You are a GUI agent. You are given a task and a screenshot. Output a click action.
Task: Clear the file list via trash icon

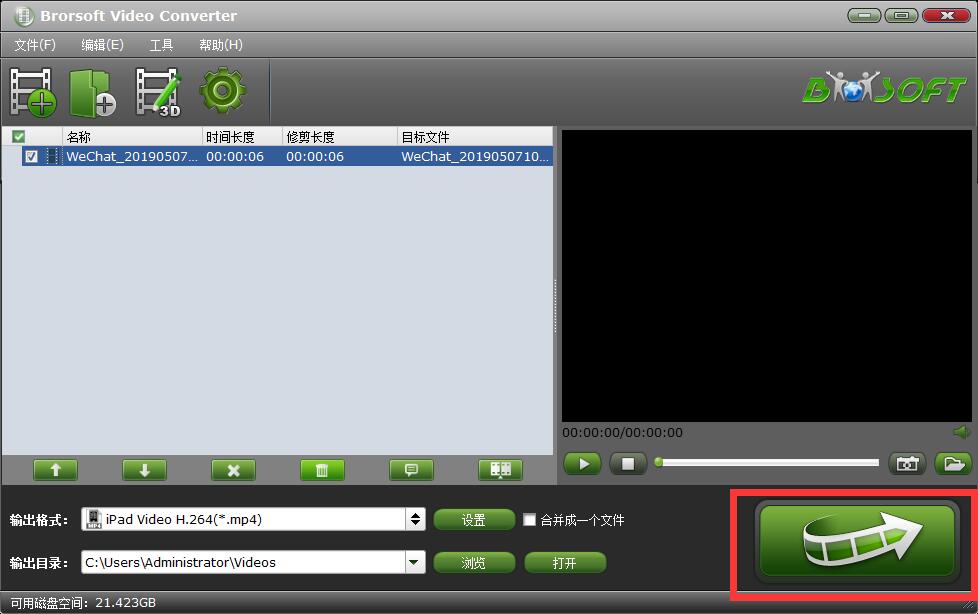322,469
